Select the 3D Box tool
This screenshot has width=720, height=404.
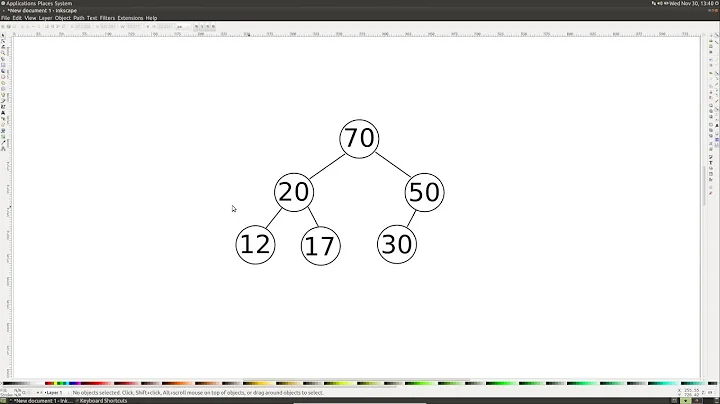pos(3,71)
